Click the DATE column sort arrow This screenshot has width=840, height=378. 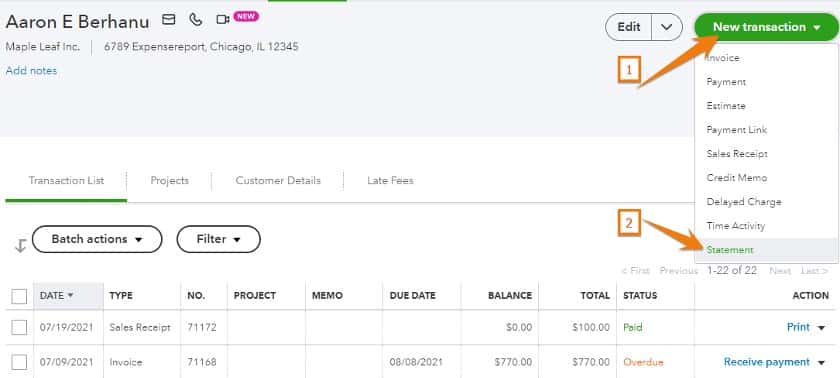70,295
